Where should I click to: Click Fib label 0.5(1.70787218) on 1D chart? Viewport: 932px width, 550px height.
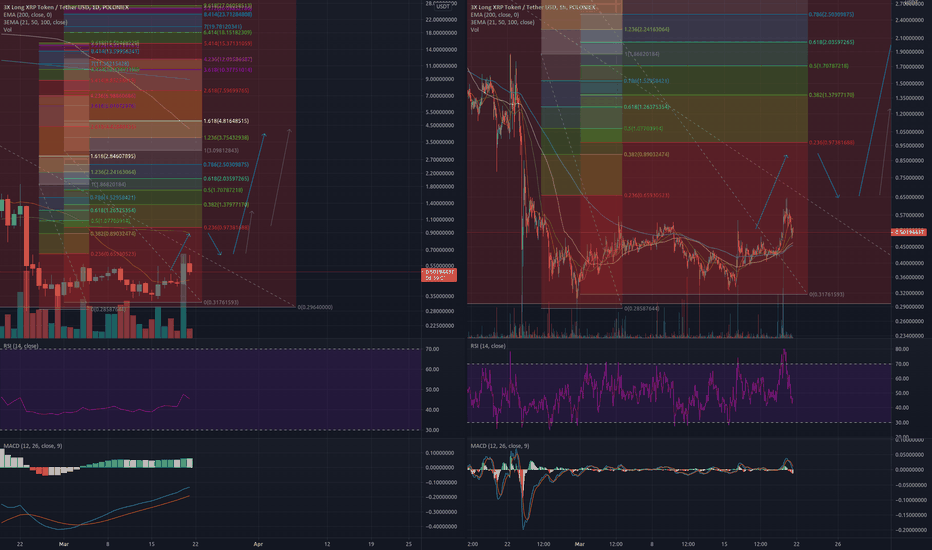223,190
